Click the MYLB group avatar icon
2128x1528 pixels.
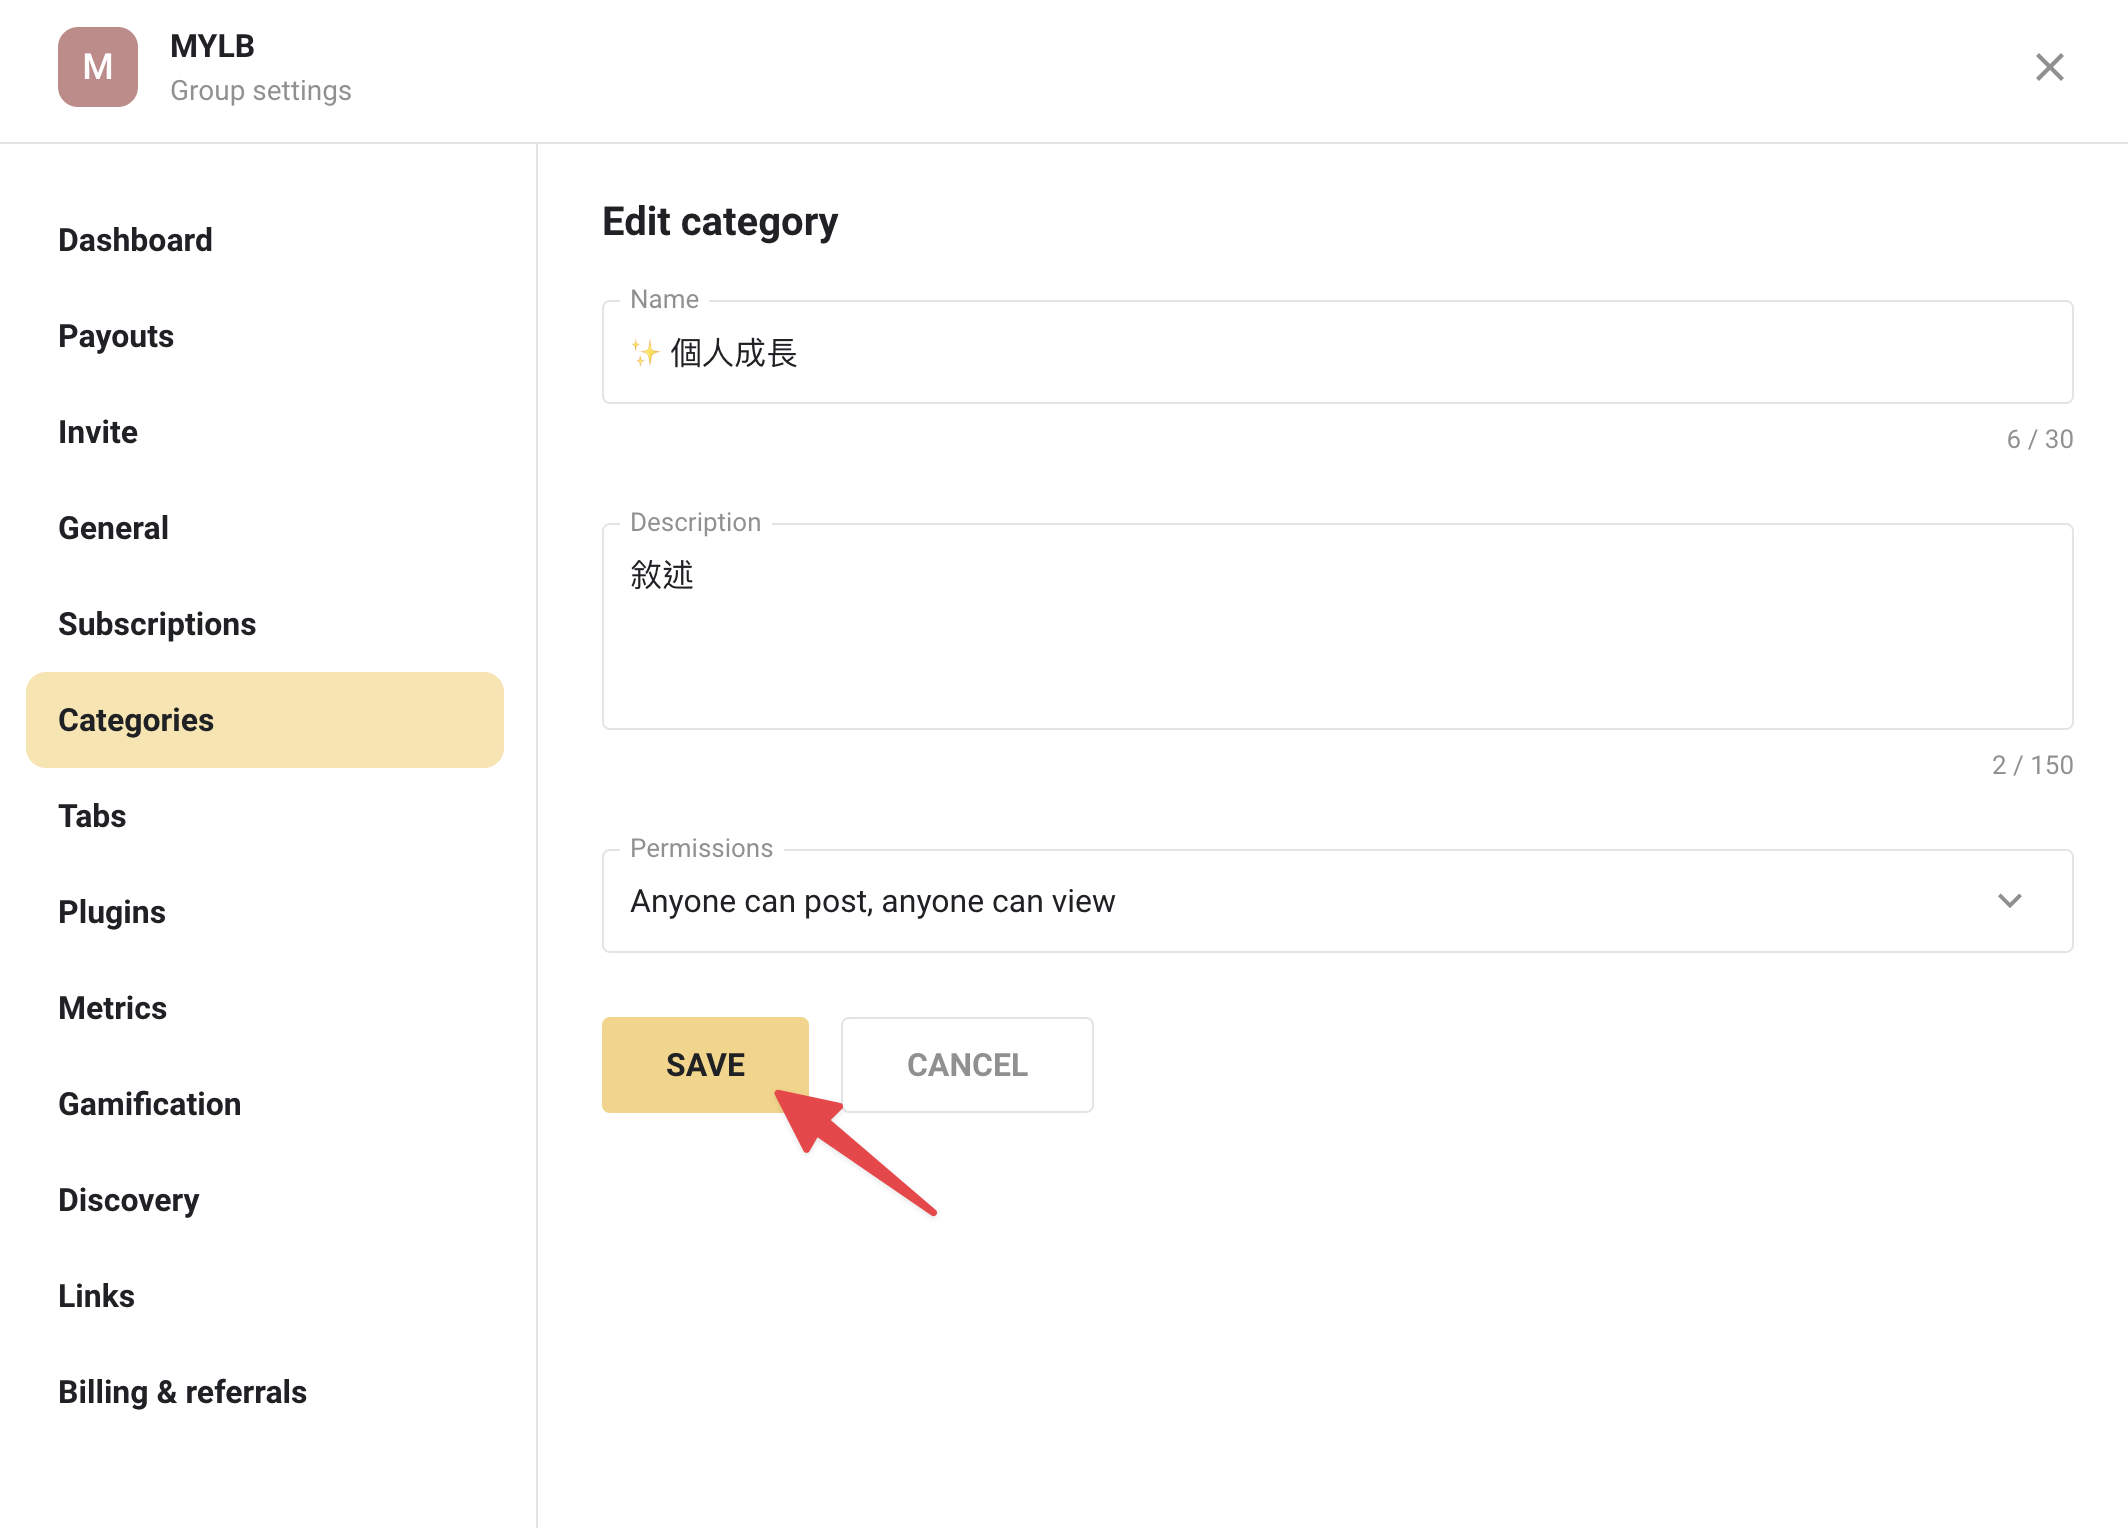[x=98, y=67]
